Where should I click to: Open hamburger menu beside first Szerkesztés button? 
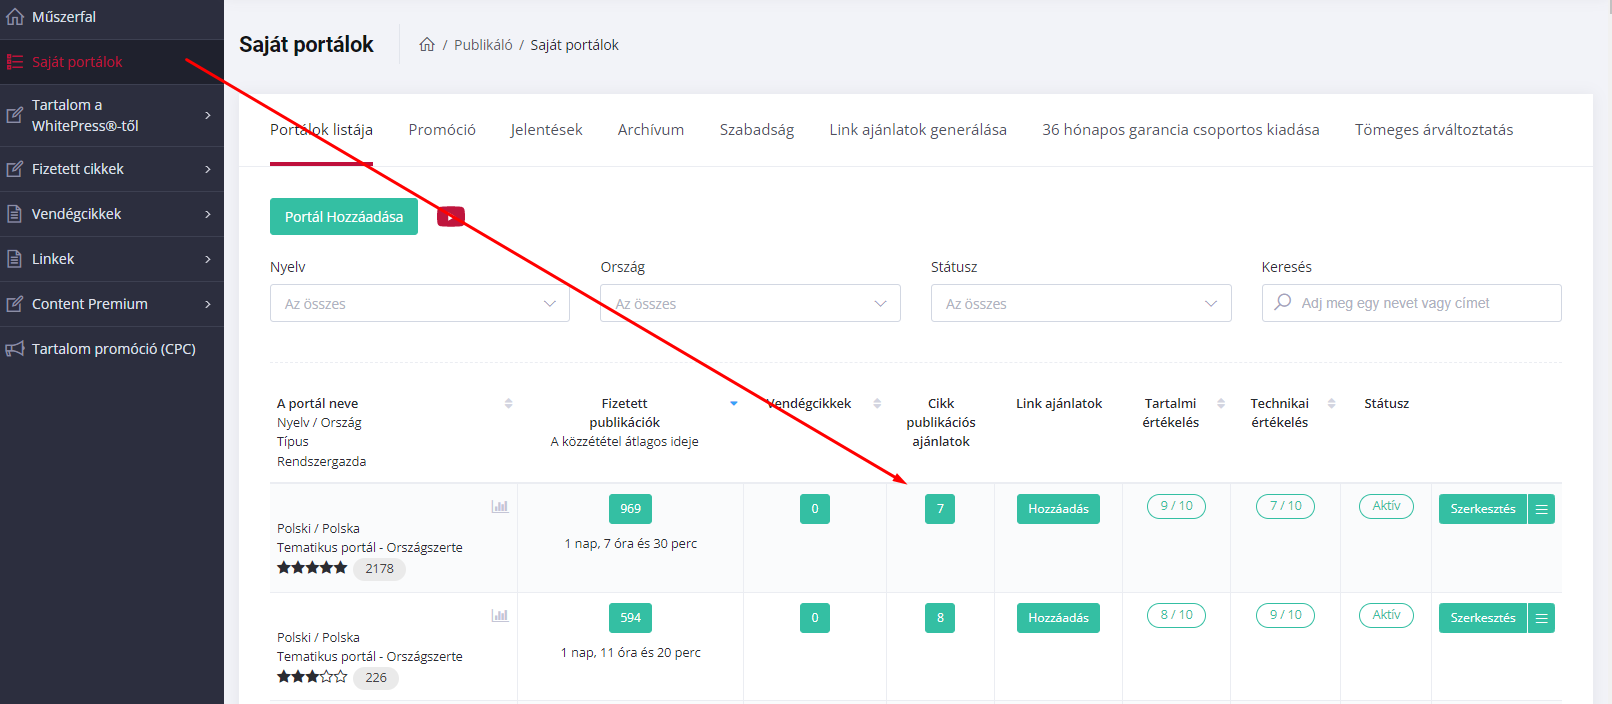coord(1541,509)
